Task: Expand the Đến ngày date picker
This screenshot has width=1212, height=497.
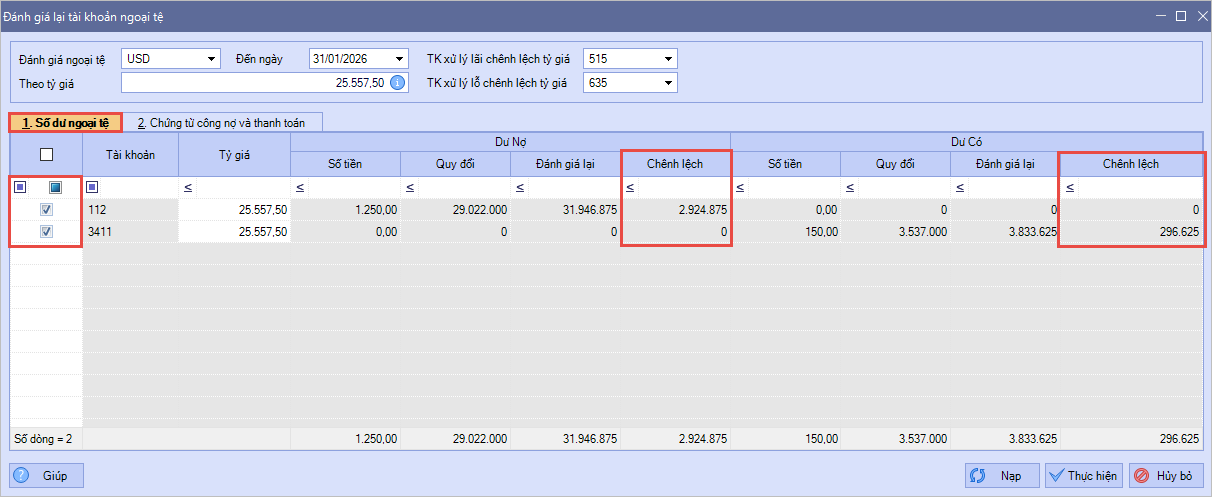Action: click(400, 59)
